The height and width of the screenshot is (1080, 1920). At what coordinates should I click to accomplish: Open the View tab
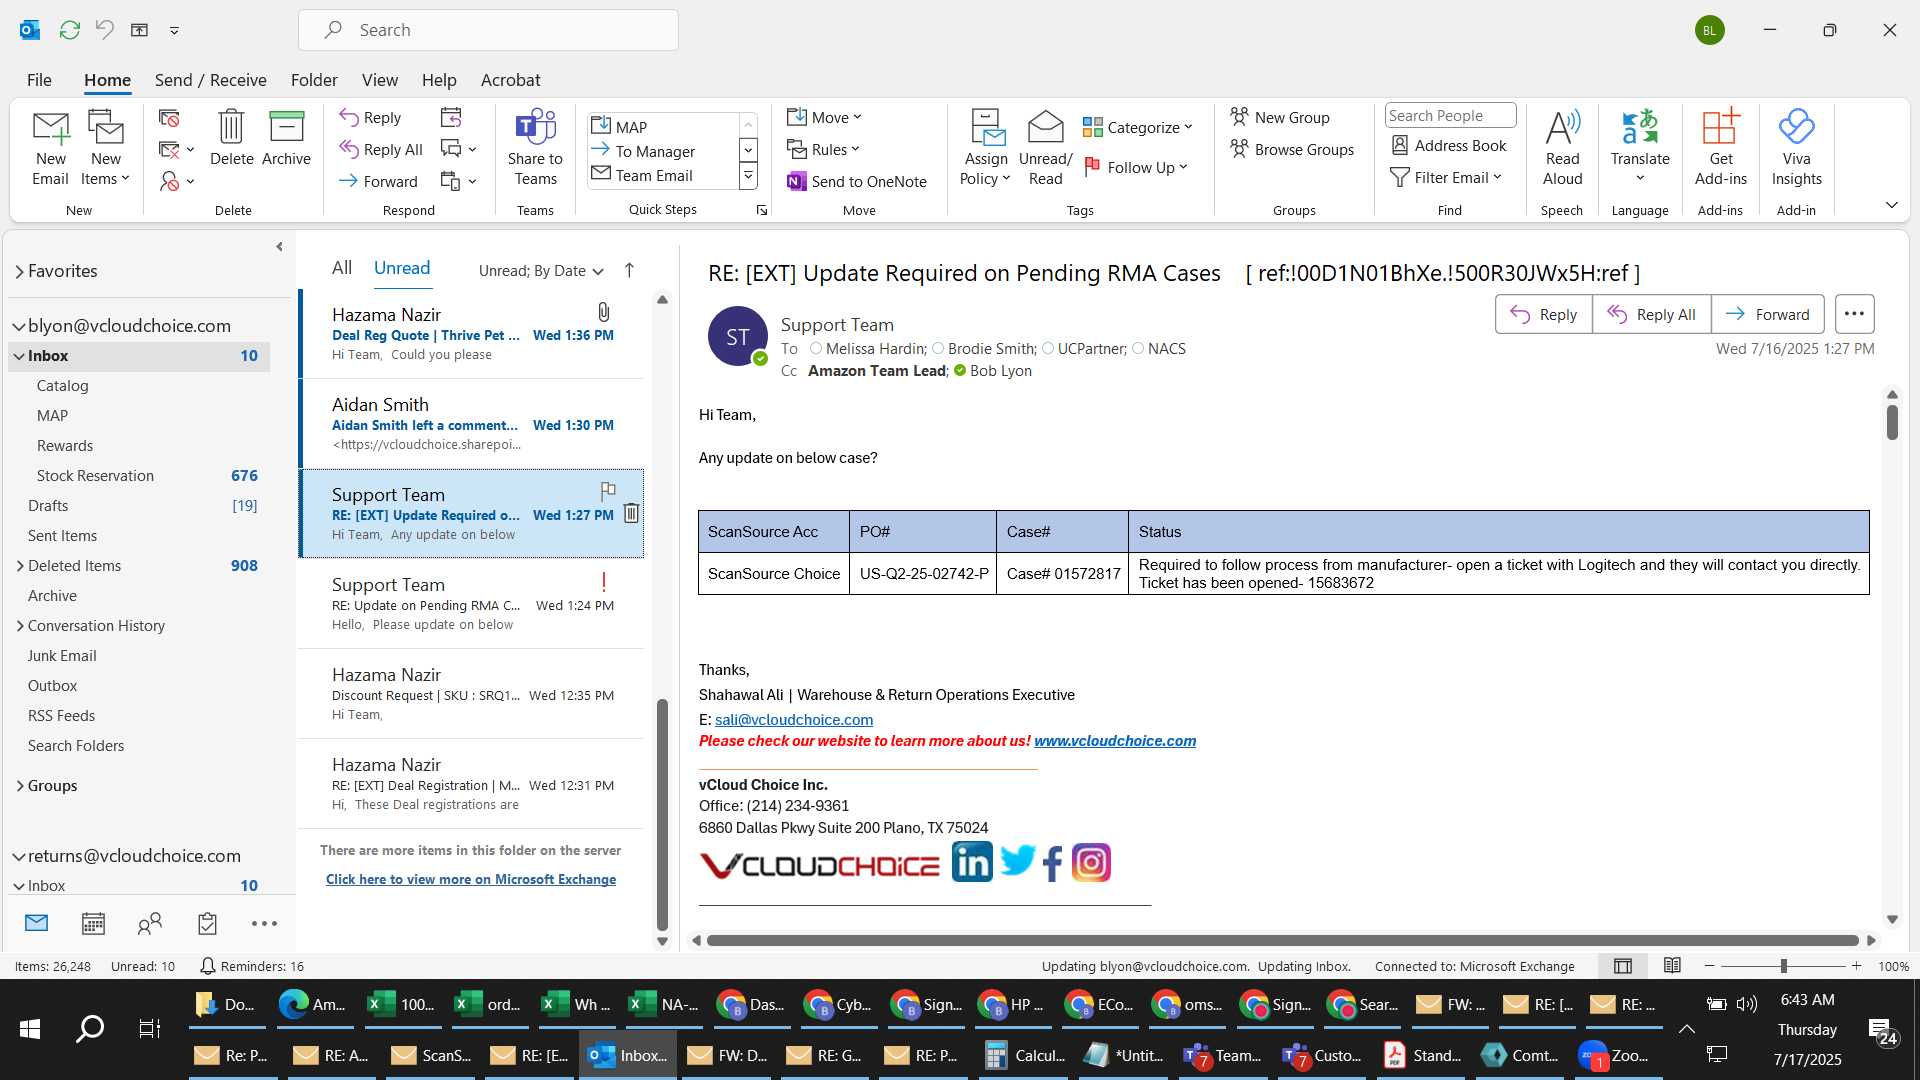pos(379,80)
